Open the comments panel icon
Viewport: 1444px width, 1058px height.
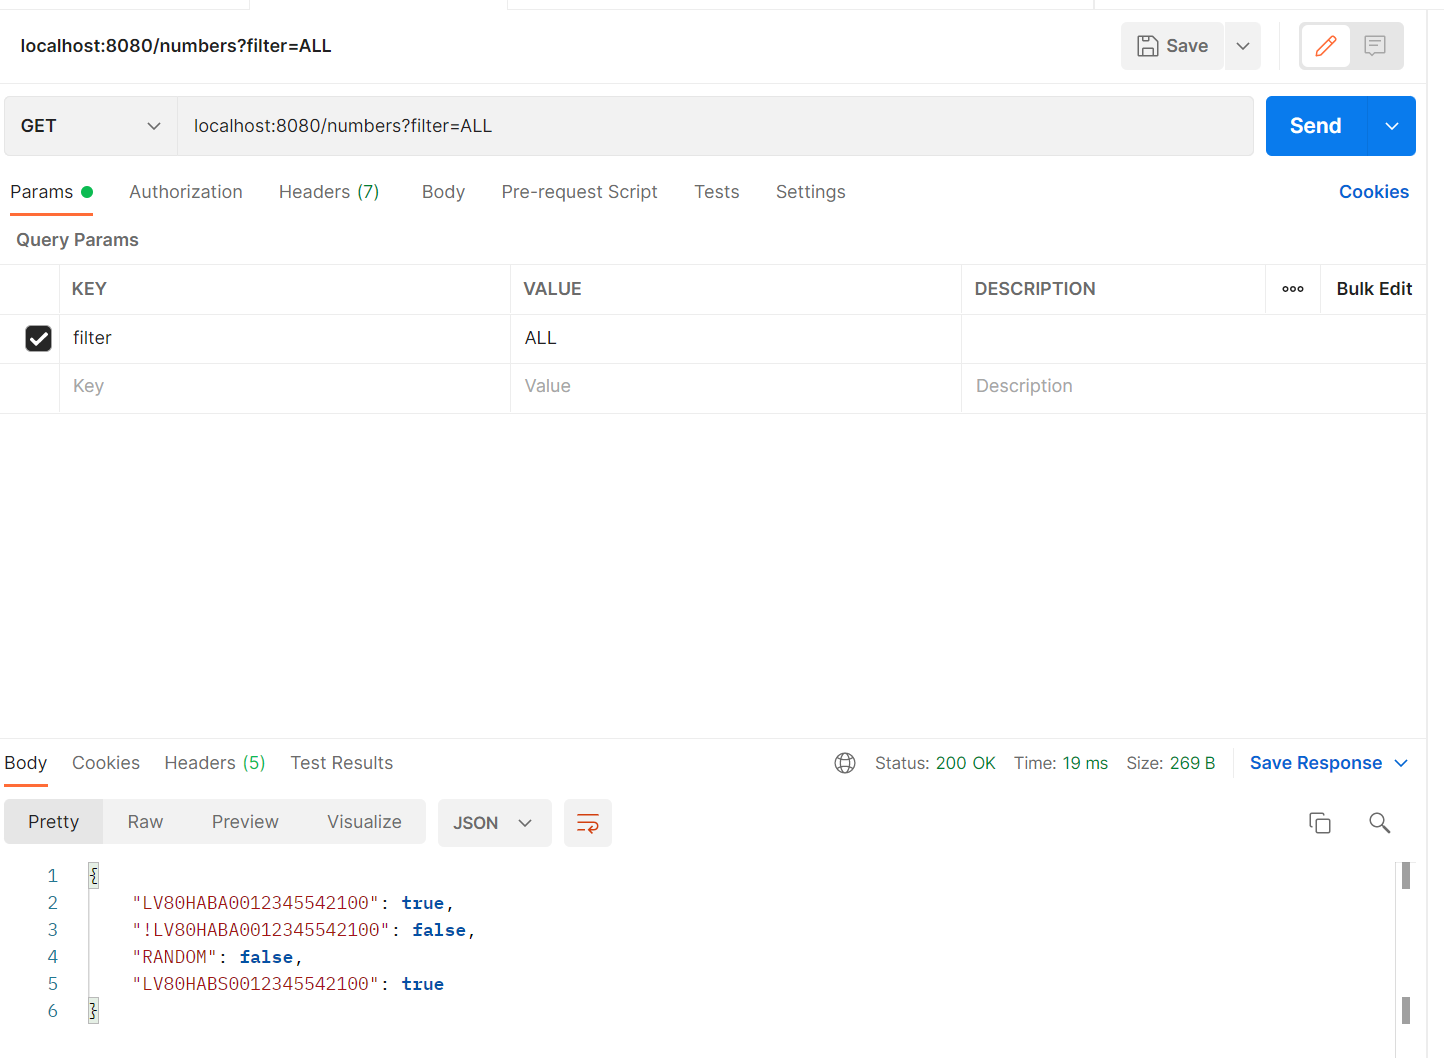(x=1375, y=46)
